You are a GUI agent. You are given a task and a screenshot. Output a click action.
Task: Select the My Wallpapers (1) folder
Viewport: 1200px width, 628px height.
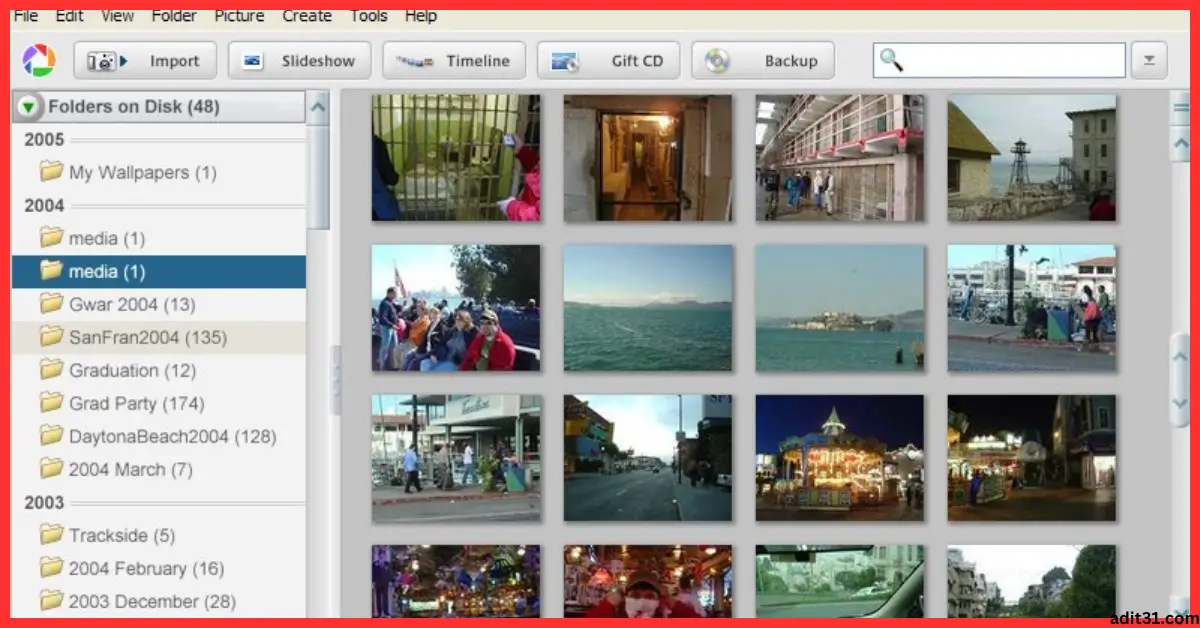click(x=159, y=172)
